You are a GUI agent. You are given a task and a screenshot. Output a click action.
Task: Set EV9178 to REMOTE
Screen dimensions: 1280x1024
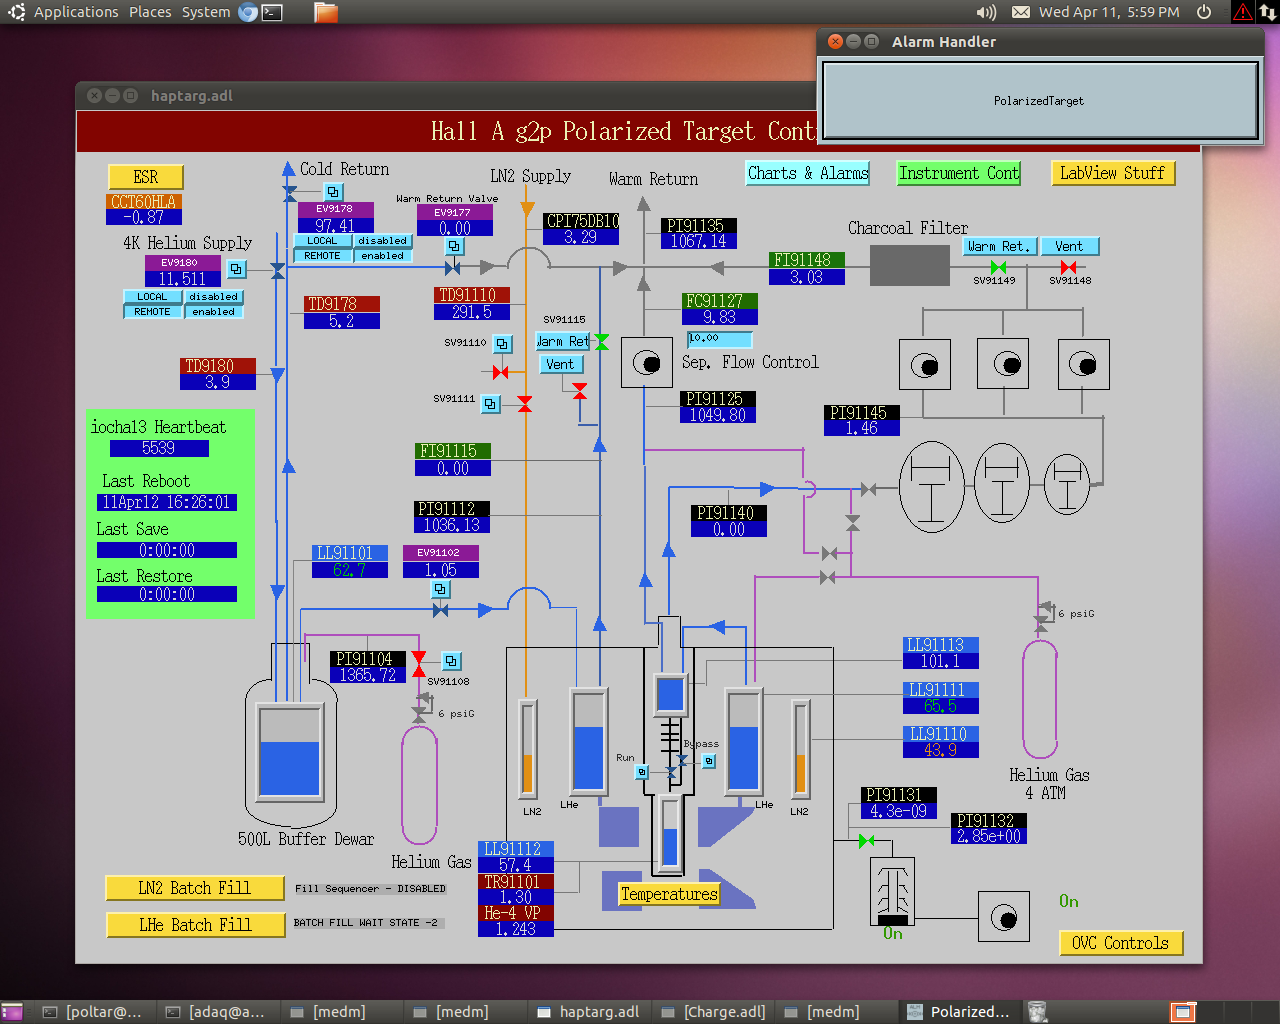point(322,256)
